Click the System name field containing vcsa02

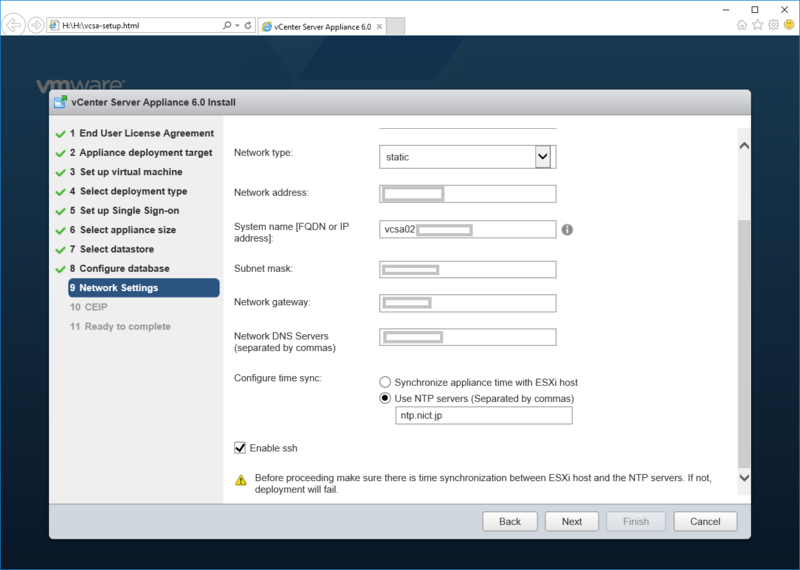click(468, 229)
